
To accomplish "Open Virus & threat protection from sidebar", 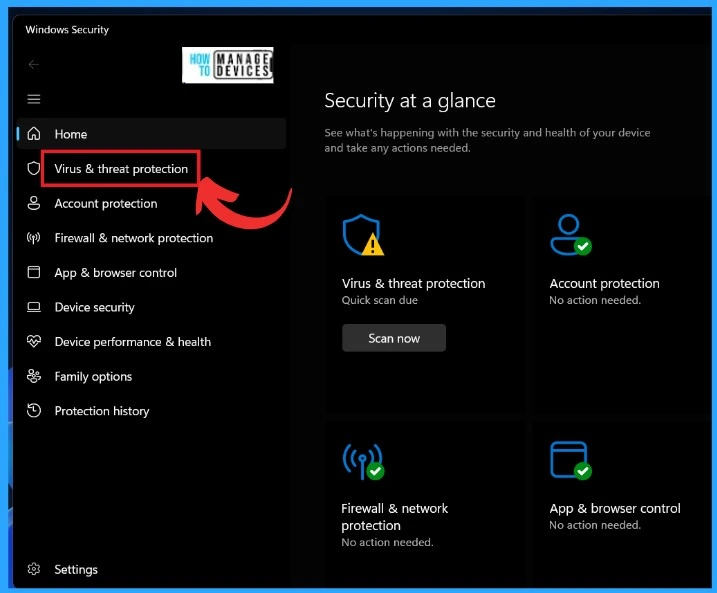I will point(121,169).
